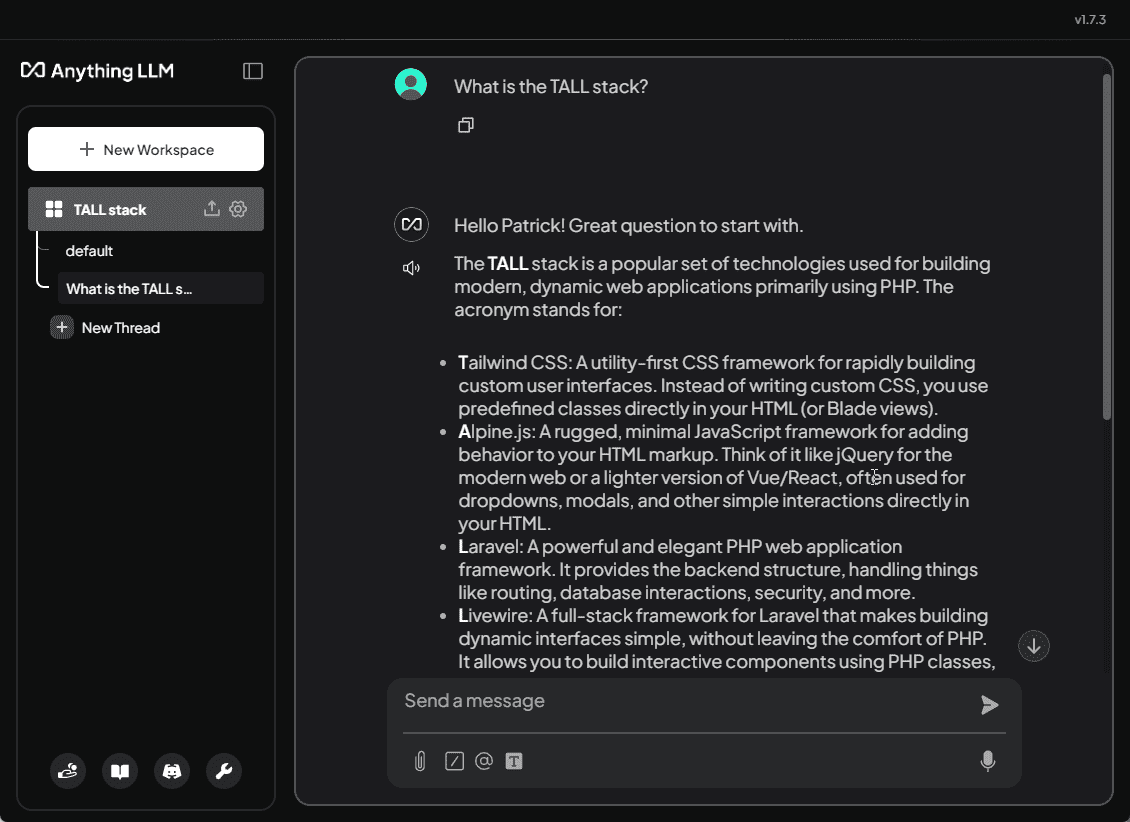The image size is (1130, 822).
Task: Open slash commands icon
Action: coord(454,761)
